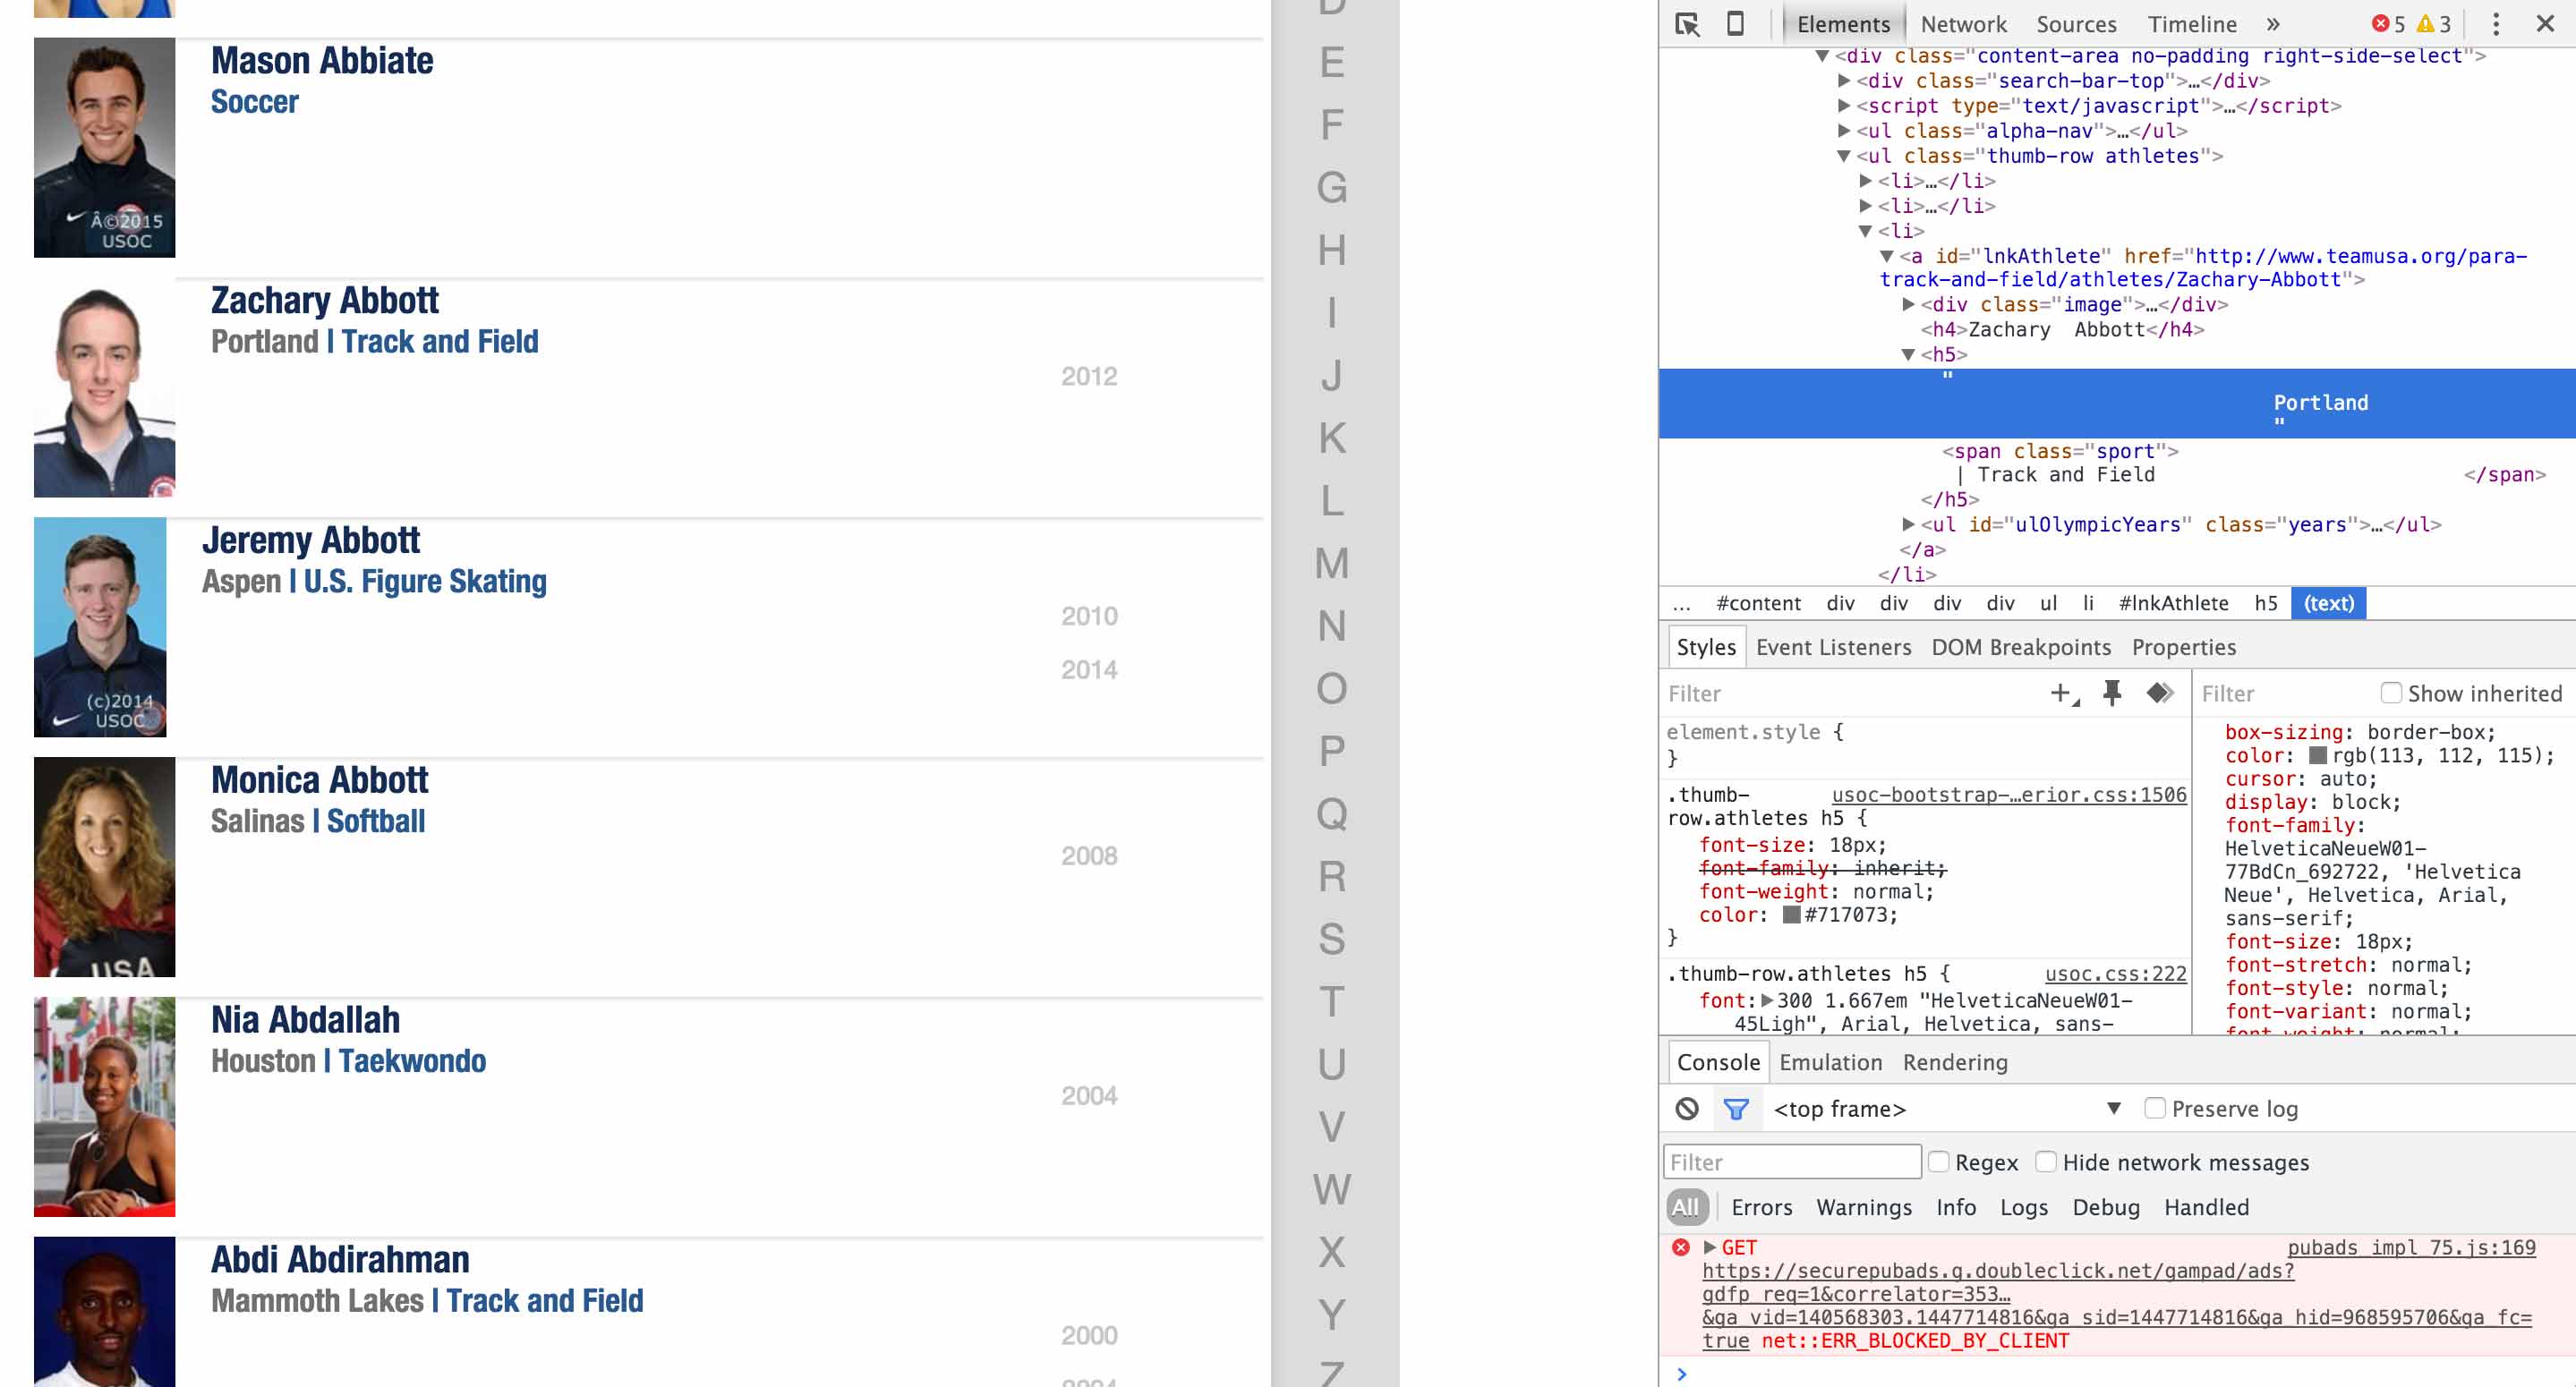Image resolution: width=2576 pixels, height=1387 pixels.
Task: Select #lnkAthlete in the breadcrumb bar
Action: pos(2173,603)
